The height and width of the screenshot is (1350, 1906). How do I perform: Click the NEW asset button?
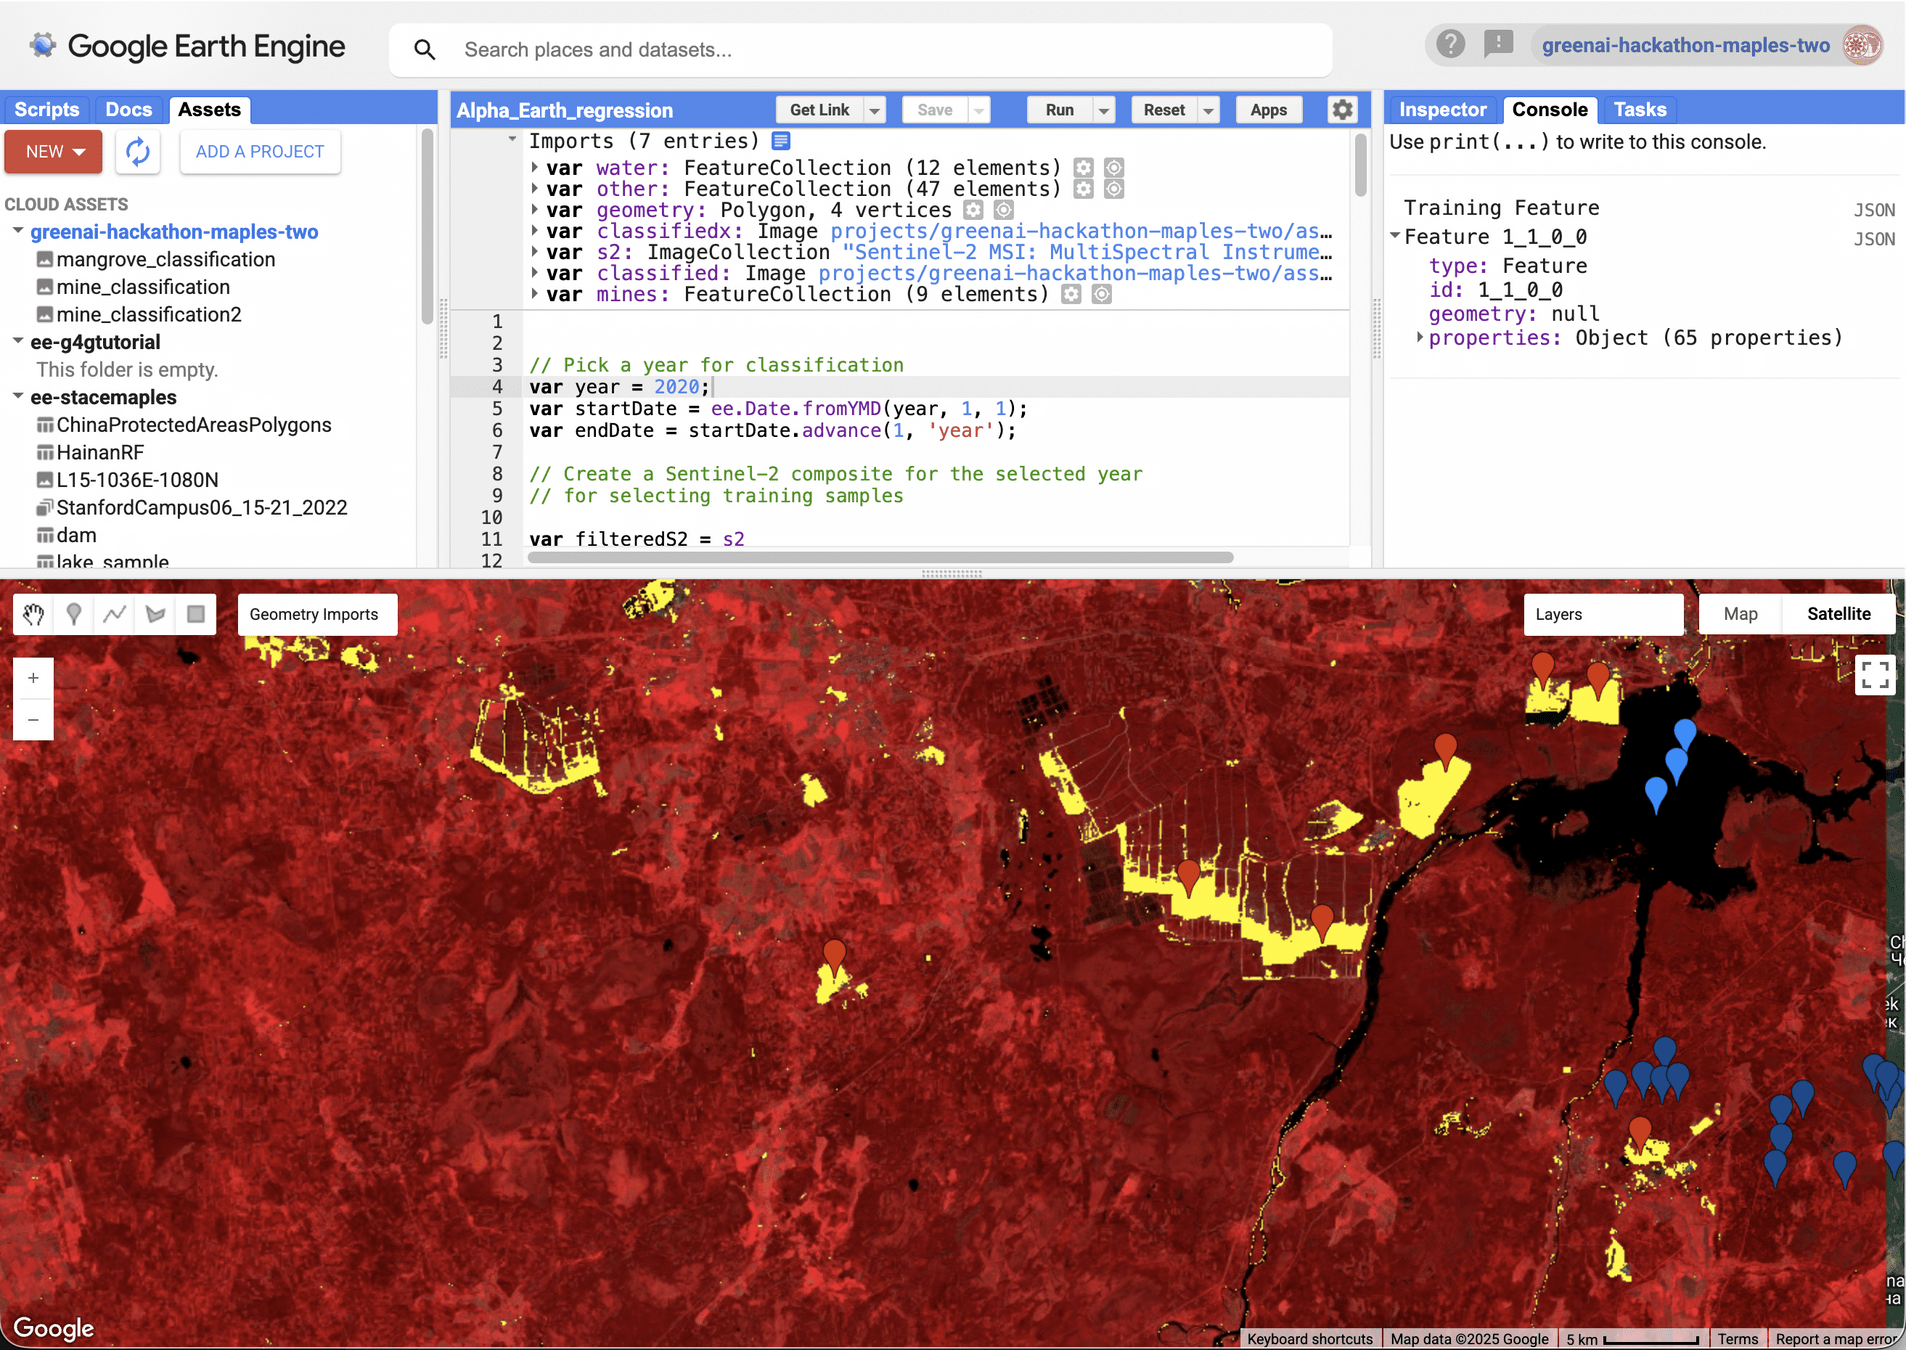click(x=54, y=152)
